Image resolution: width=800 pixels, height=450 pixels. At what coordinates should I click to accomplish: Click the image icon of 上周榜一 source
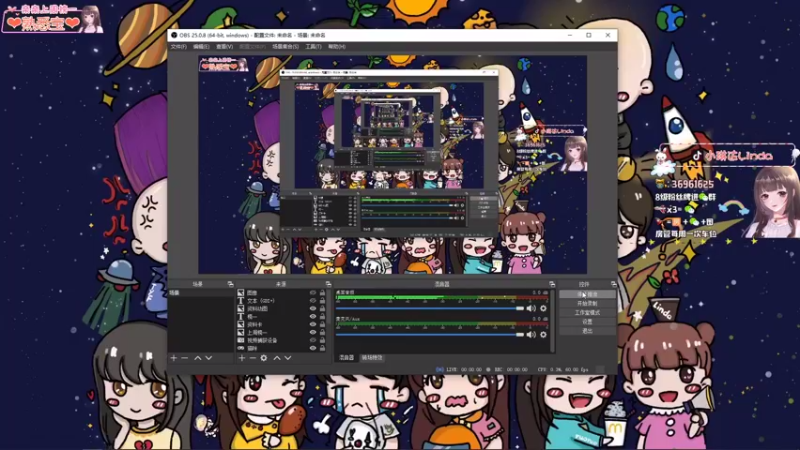tap(241, 332)
